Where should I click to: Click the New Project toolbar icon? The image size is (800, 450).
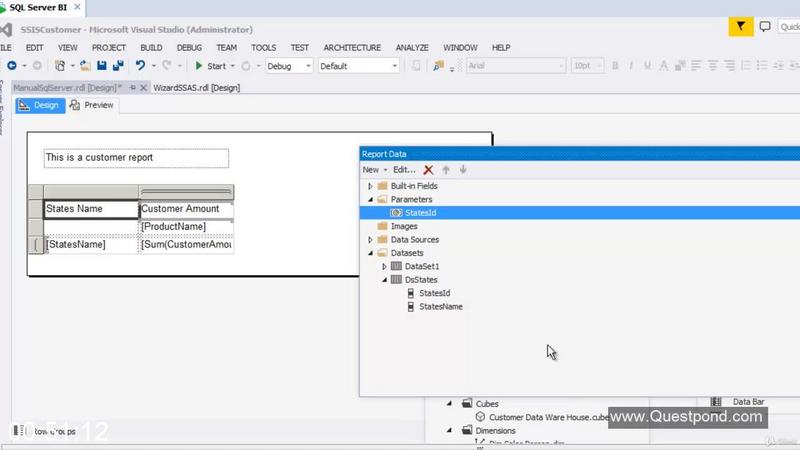[60, 66]
